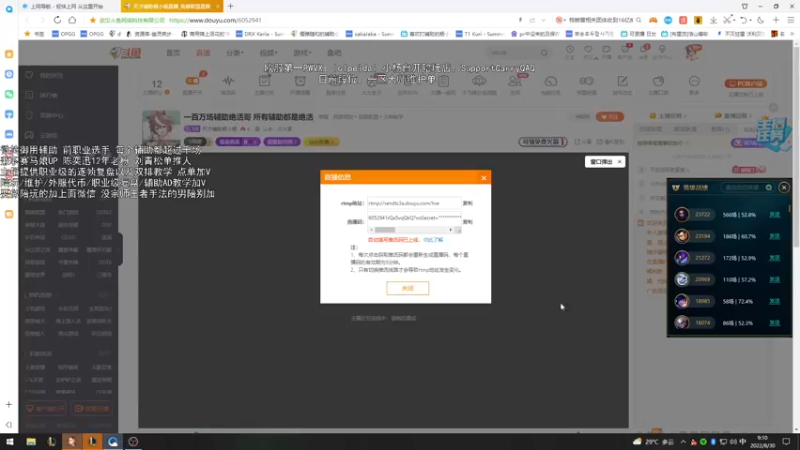Click the search magnifier in hero stats panel
Screen dimensions: 800x450
[x=769, y=188]
